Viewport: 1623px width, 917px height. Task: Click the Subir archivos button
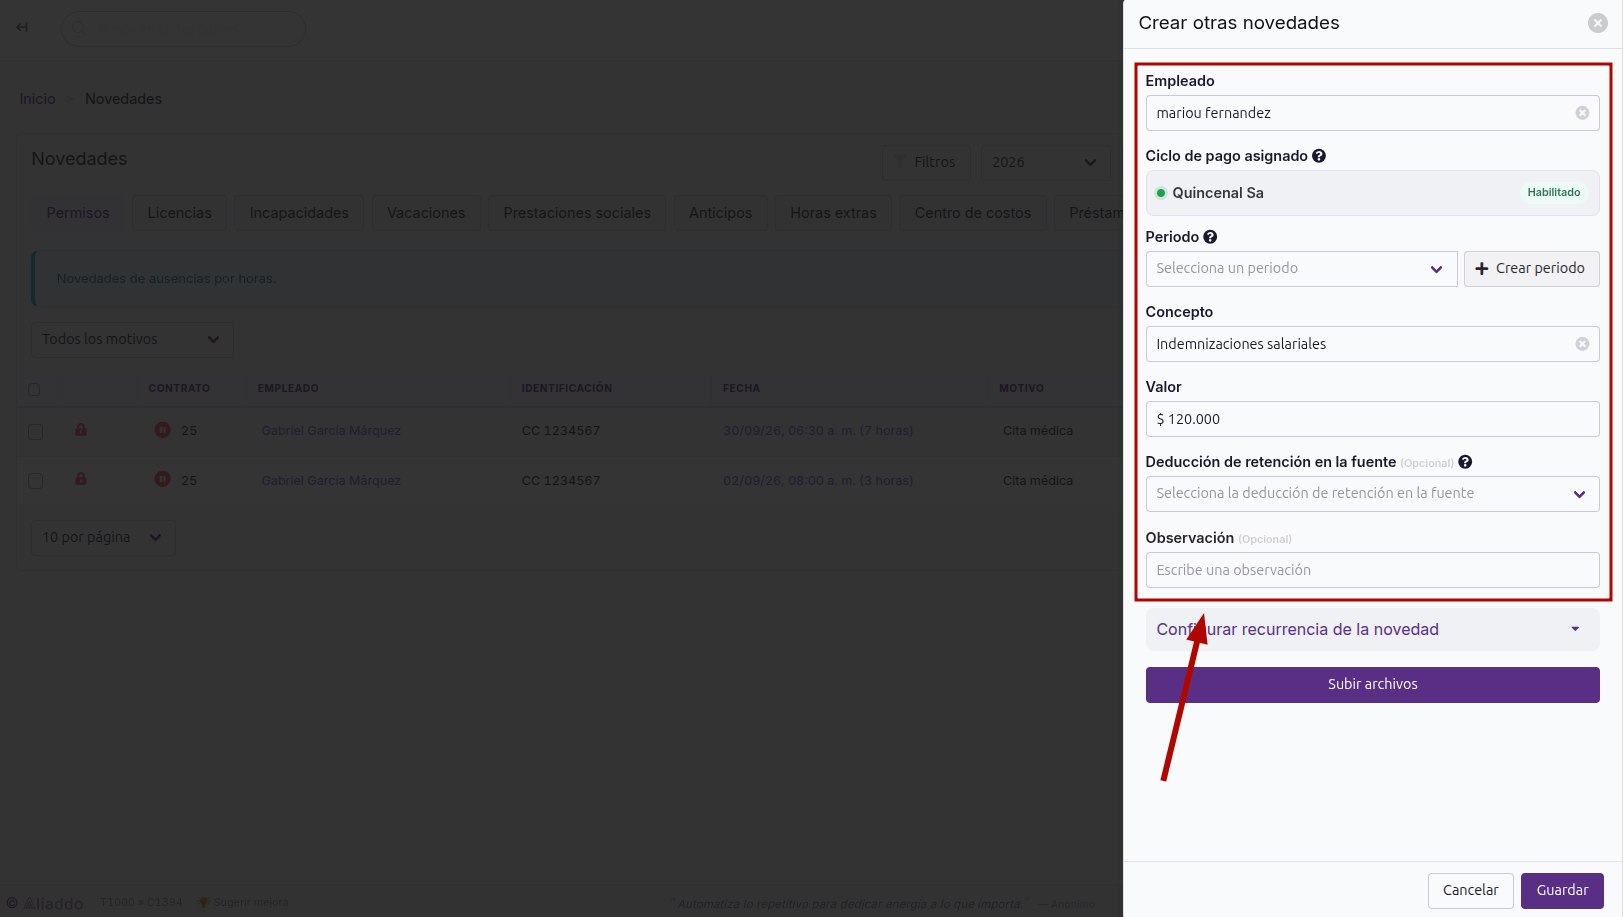[1372, 685]
